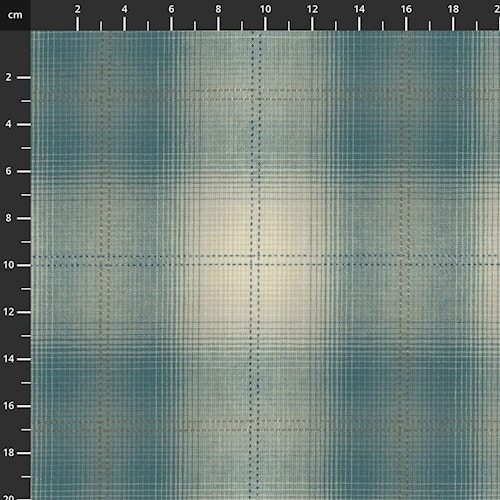Select the 6 mark on horizontal ruler
This screenshot has height=500, width=500.
pos(171,9)
